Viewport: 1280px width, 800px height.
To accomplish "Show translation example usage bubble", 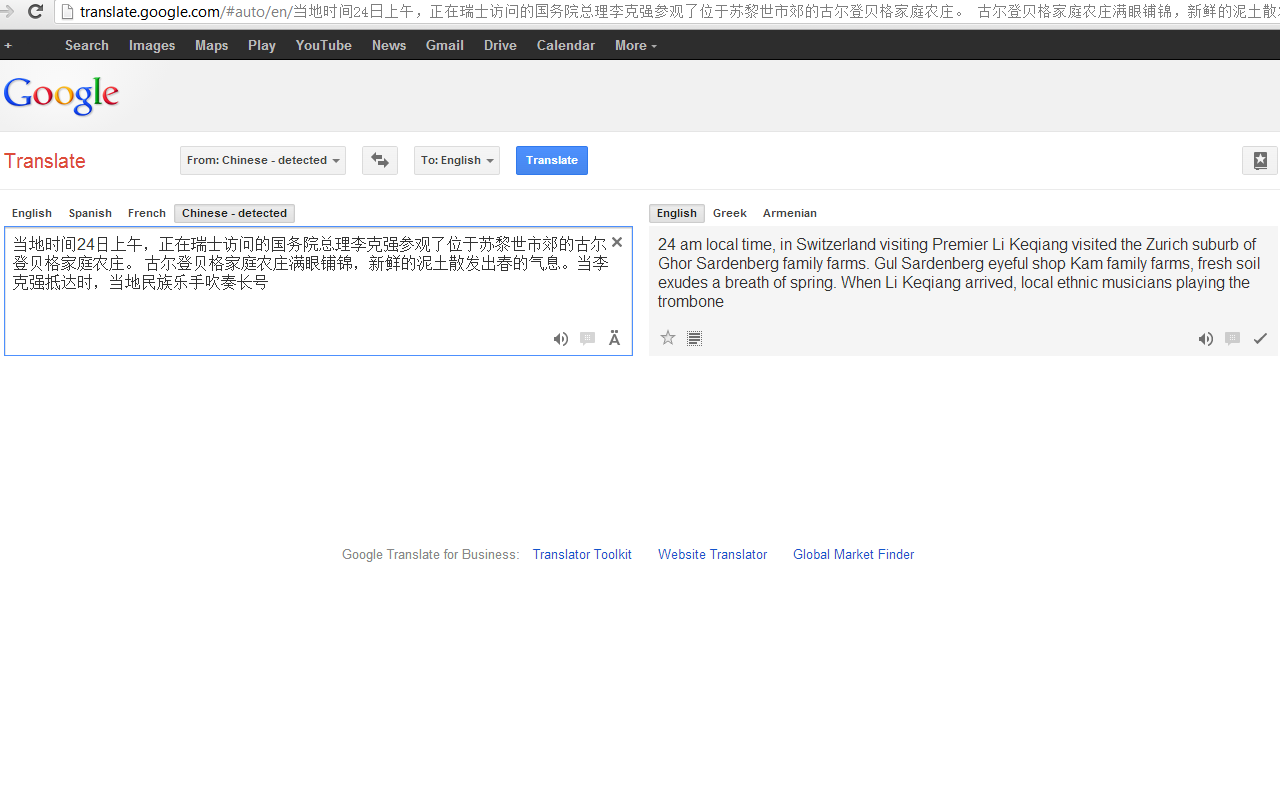I will (x=1233, y=339).
